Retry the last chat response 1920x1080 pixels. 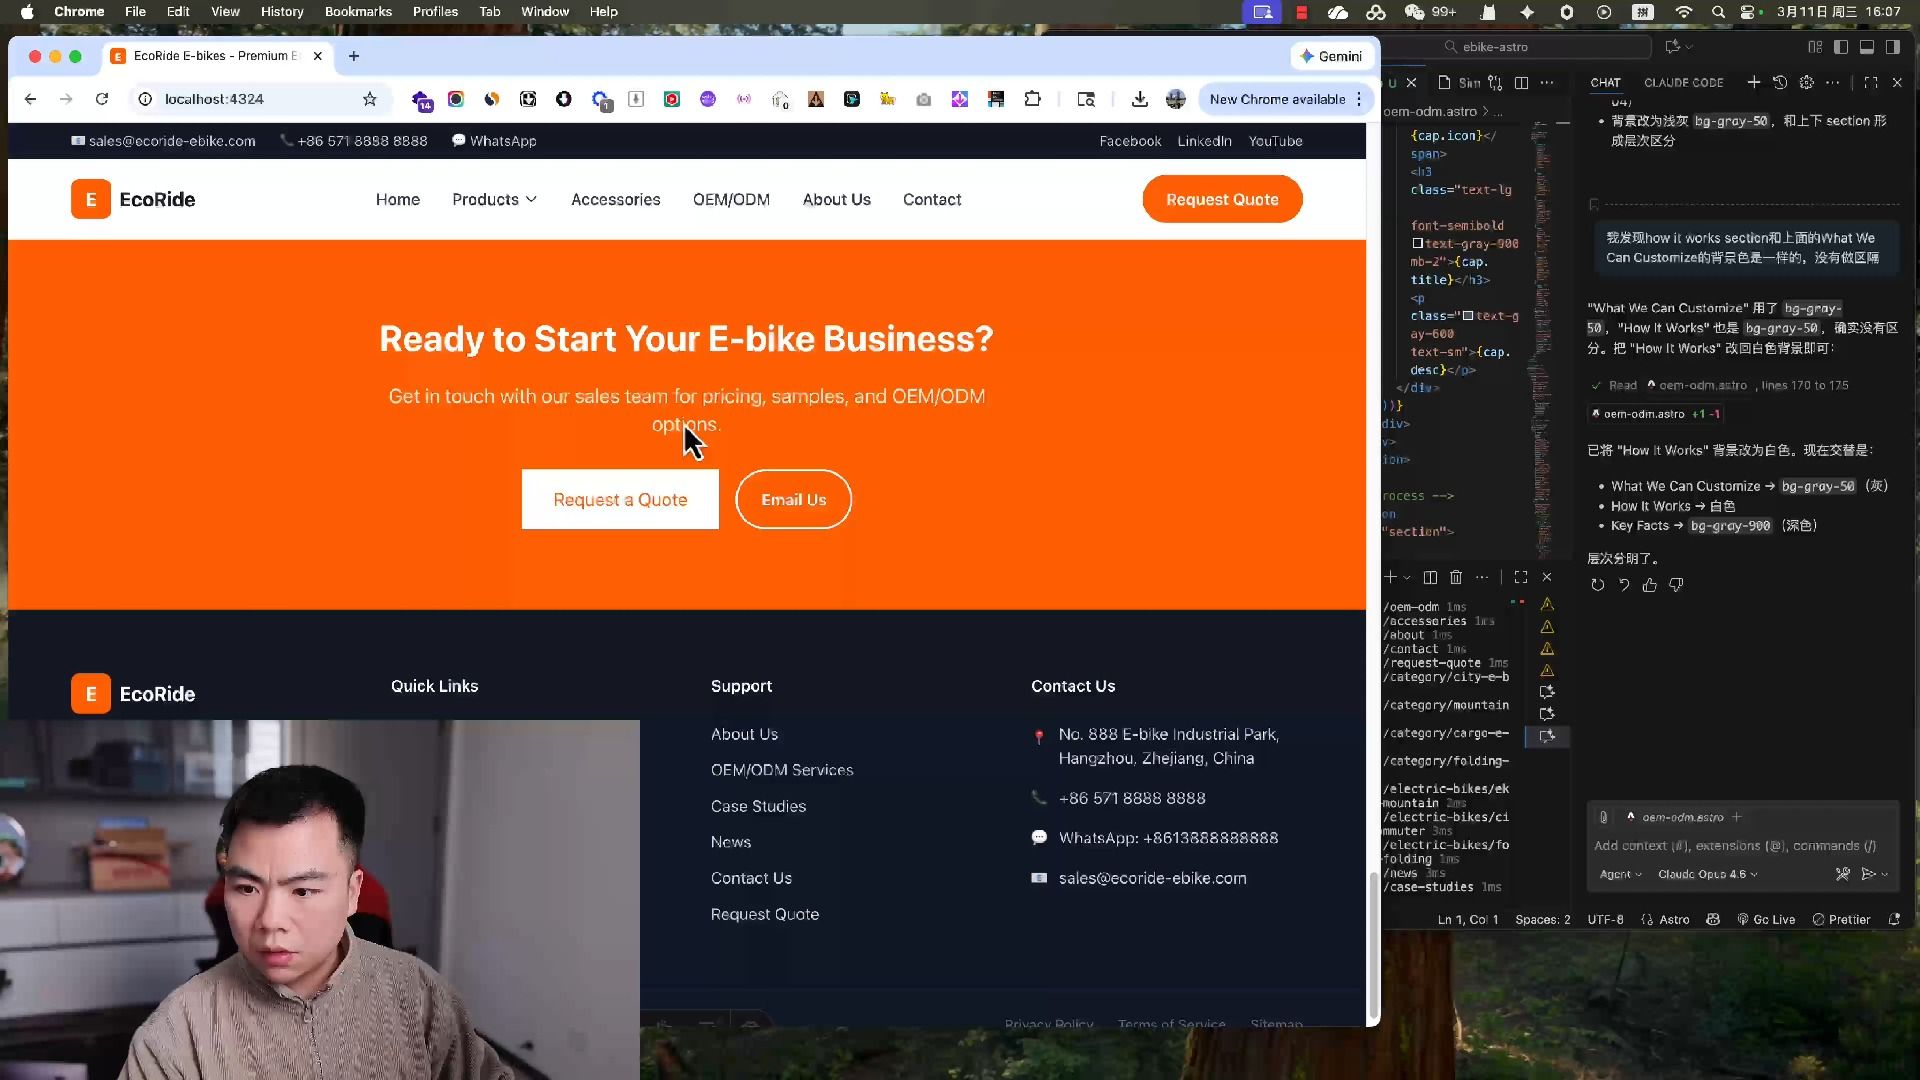pyautogui.click(x=1598, y=586)
